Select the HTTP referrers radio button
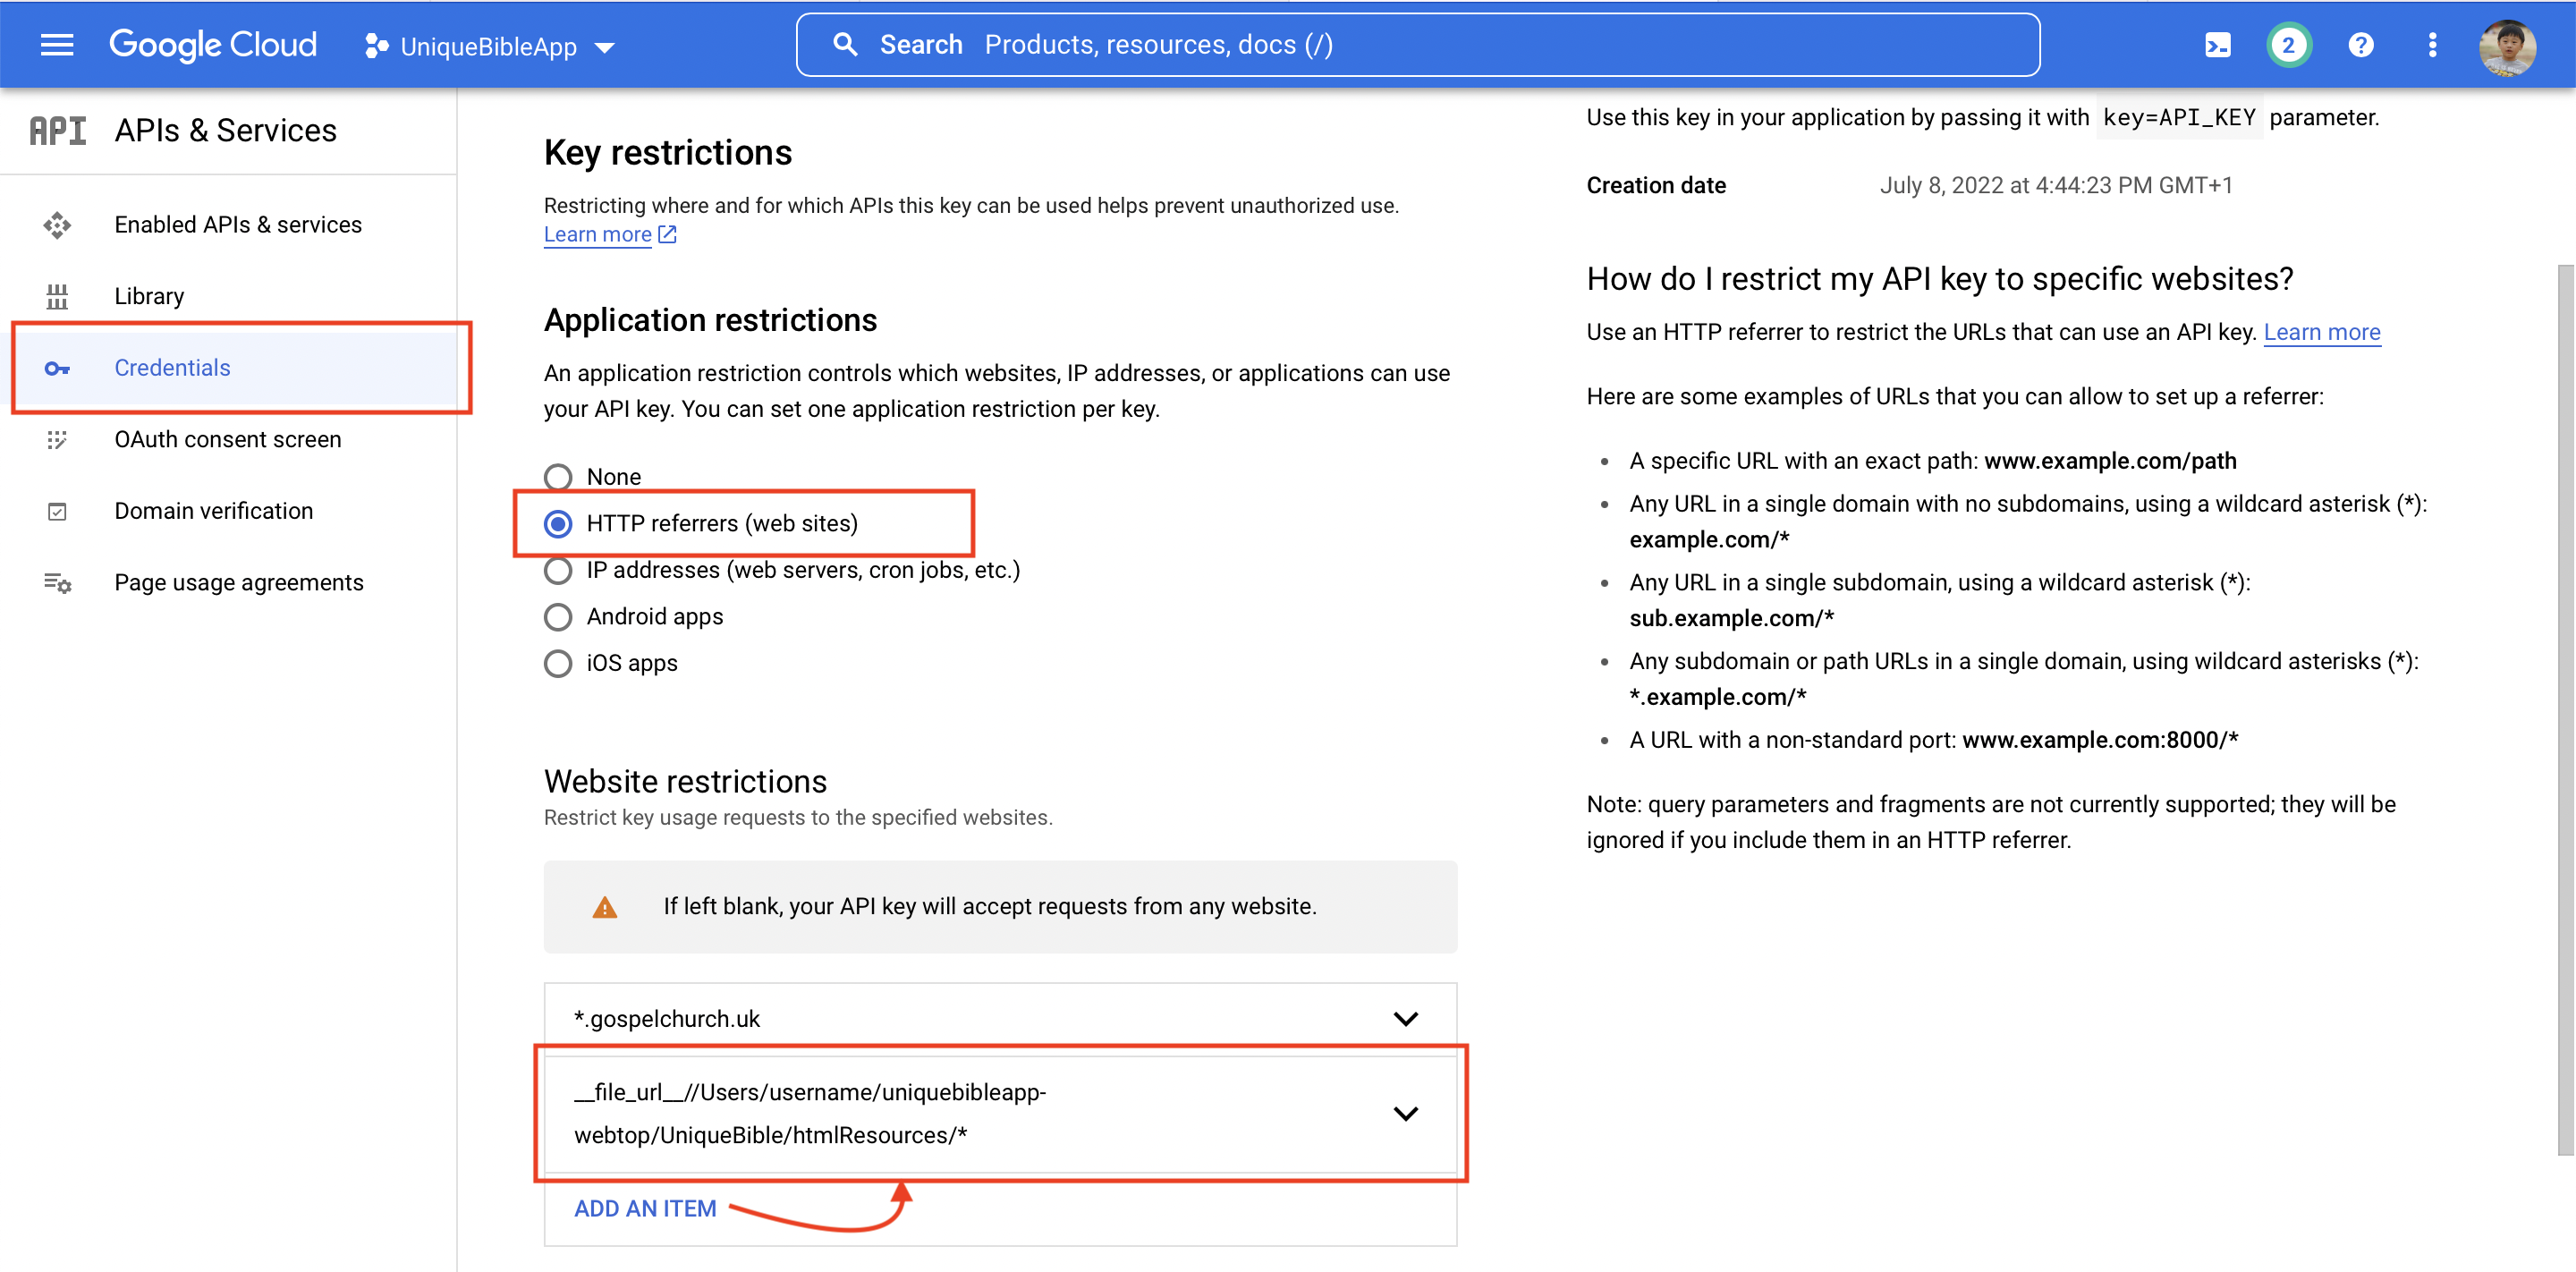2576x1272 pixels. 558,522
